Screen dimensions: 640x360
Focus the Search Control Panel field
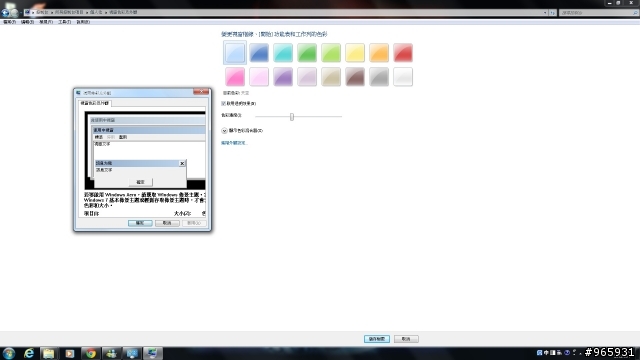click(x=598, y=13)
